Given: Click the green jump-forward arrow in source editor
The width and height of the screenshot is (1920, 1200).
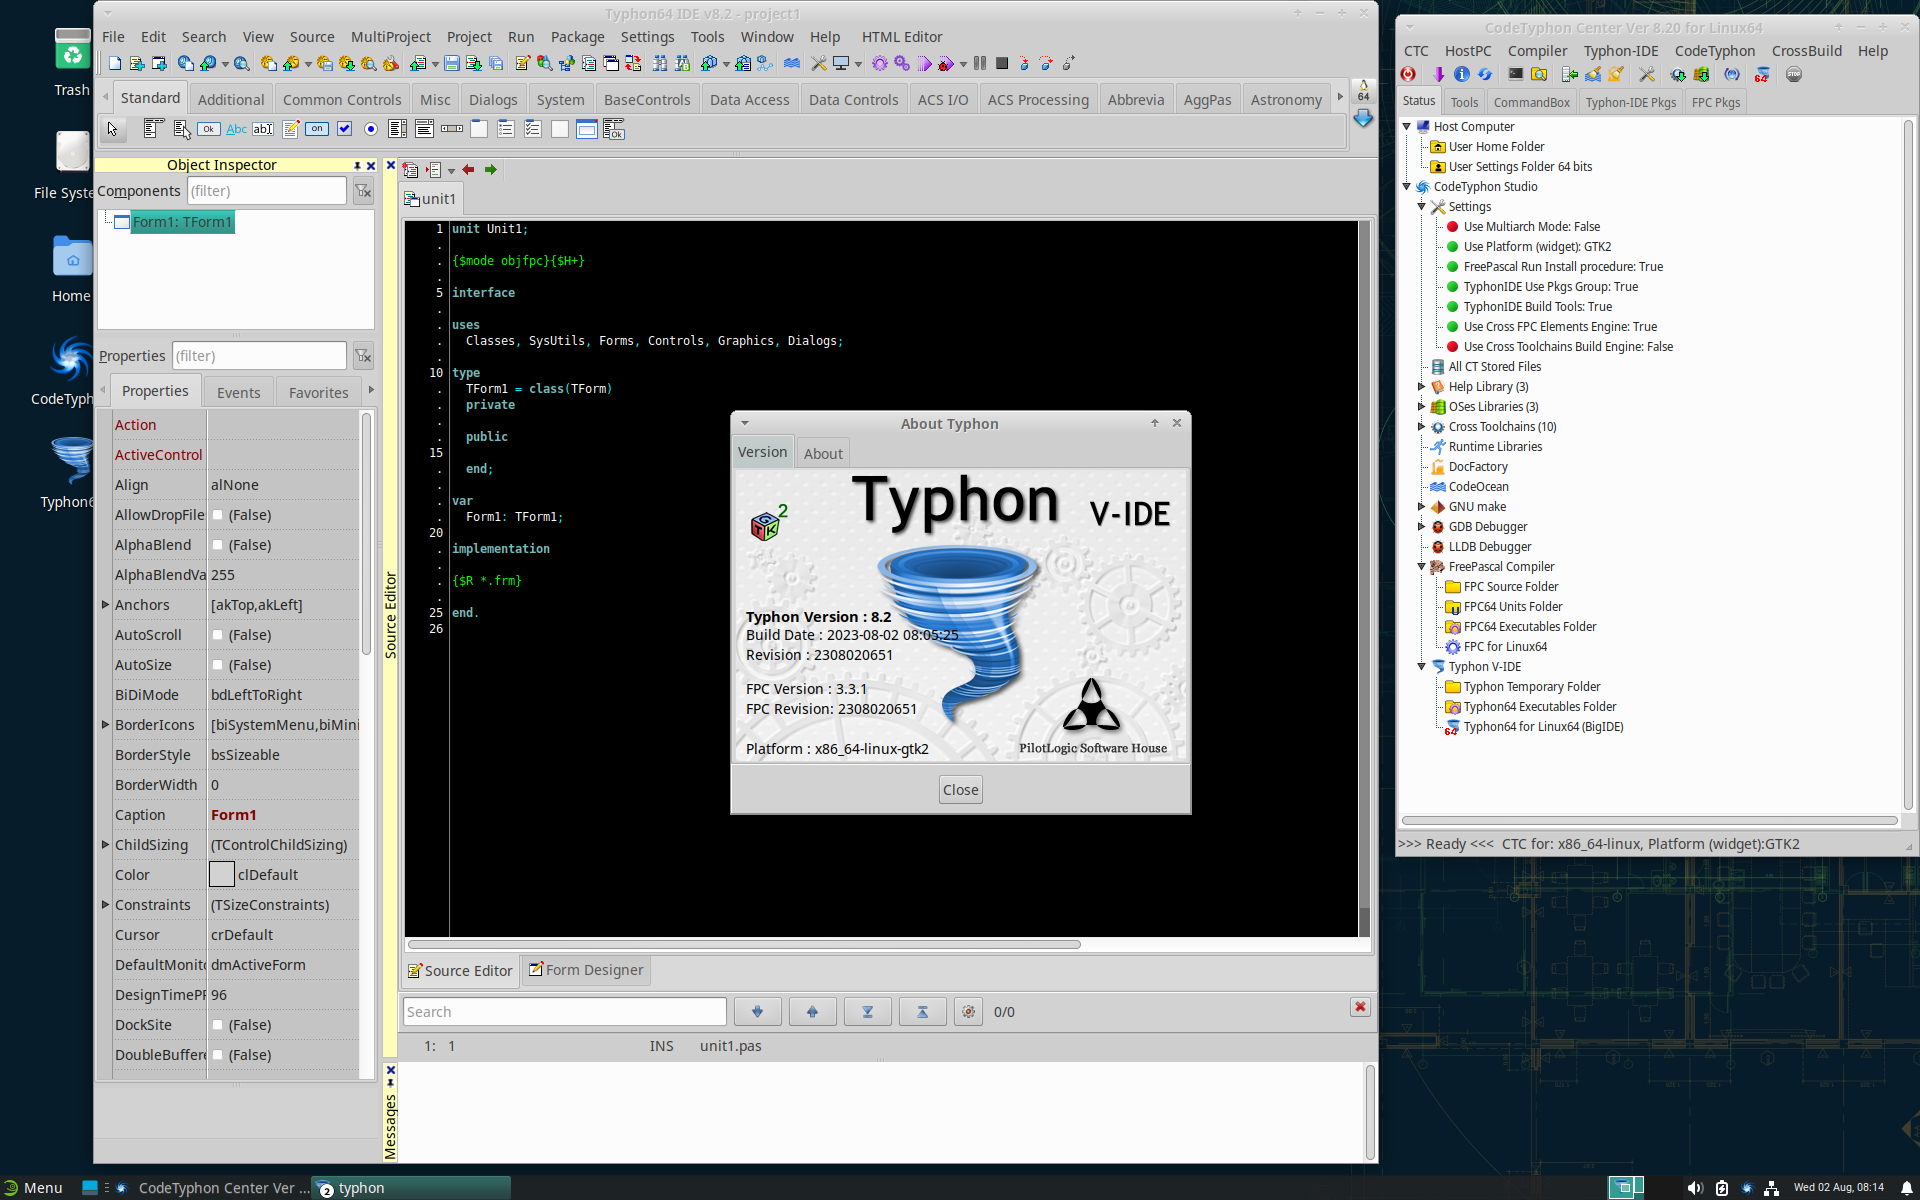Looking at the screenshot, I should (491, 170).
